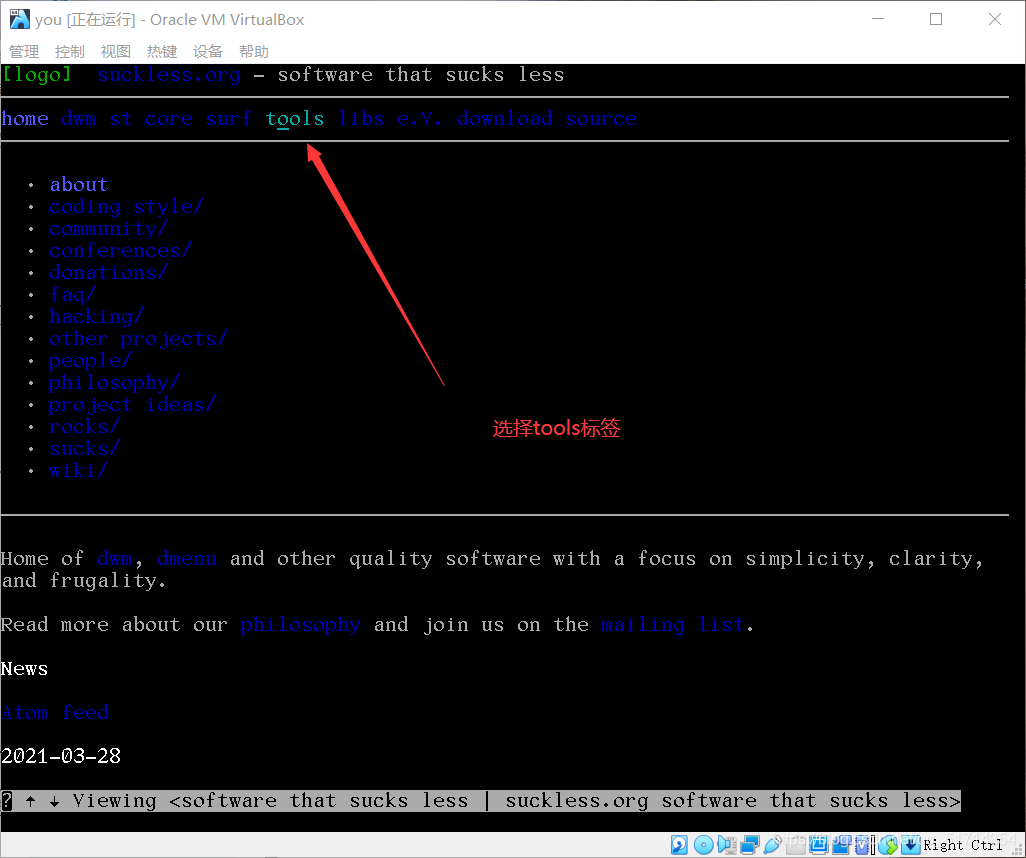Image resolution: width=1026 pixels, height=858 pixels.
Task: Follow the suckless.org header link
Action: click(x=169, y=75)
